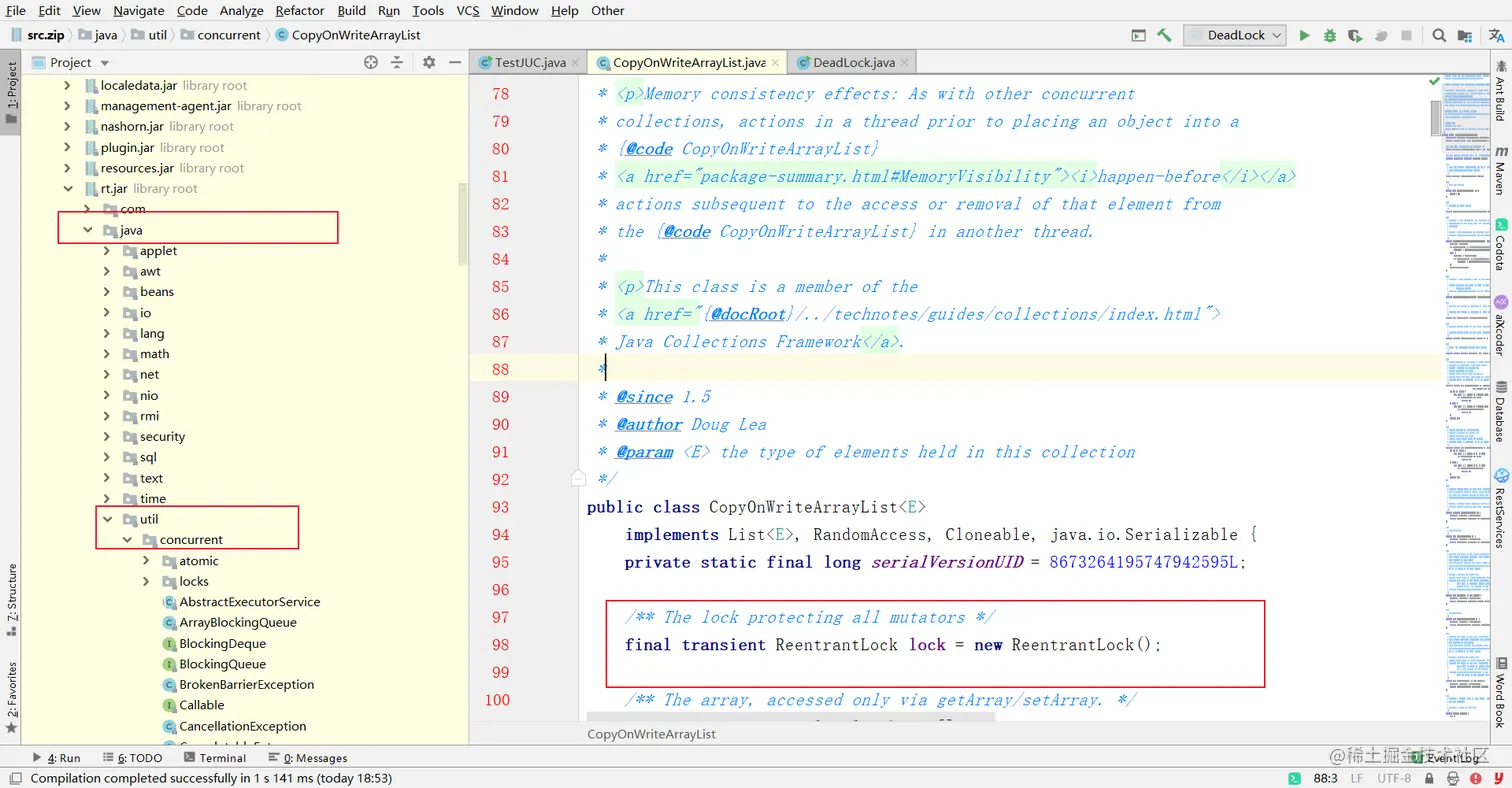Click the UTF-8 encoding status widget
Viewport: 1512px width, 788px height.
(x=1394, y=778)
